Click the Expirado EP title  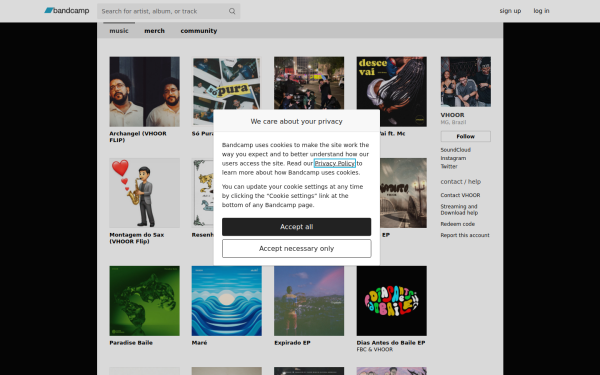pyautogui.click(x=292, y=342)
